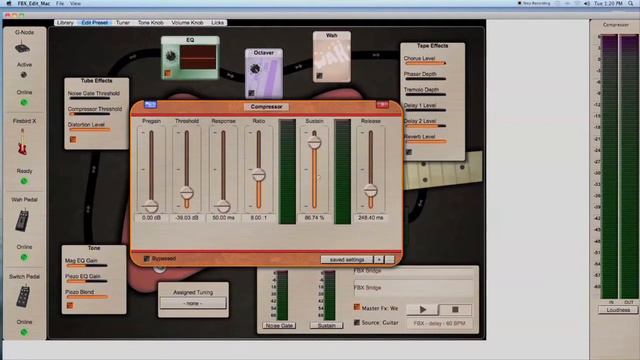
Task: Open the FBX_Edit_Mac application menu
Action: 34,3
